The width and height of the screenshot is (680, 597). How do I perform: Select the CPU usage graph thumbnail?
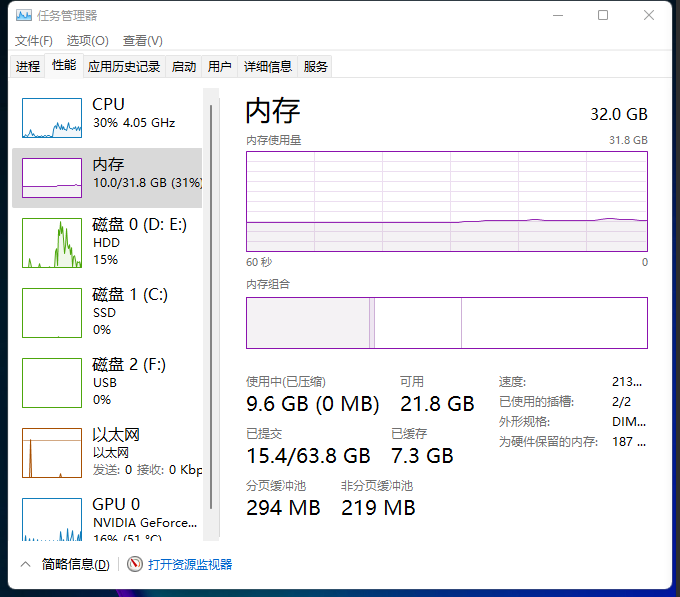(x=52, y=118)
